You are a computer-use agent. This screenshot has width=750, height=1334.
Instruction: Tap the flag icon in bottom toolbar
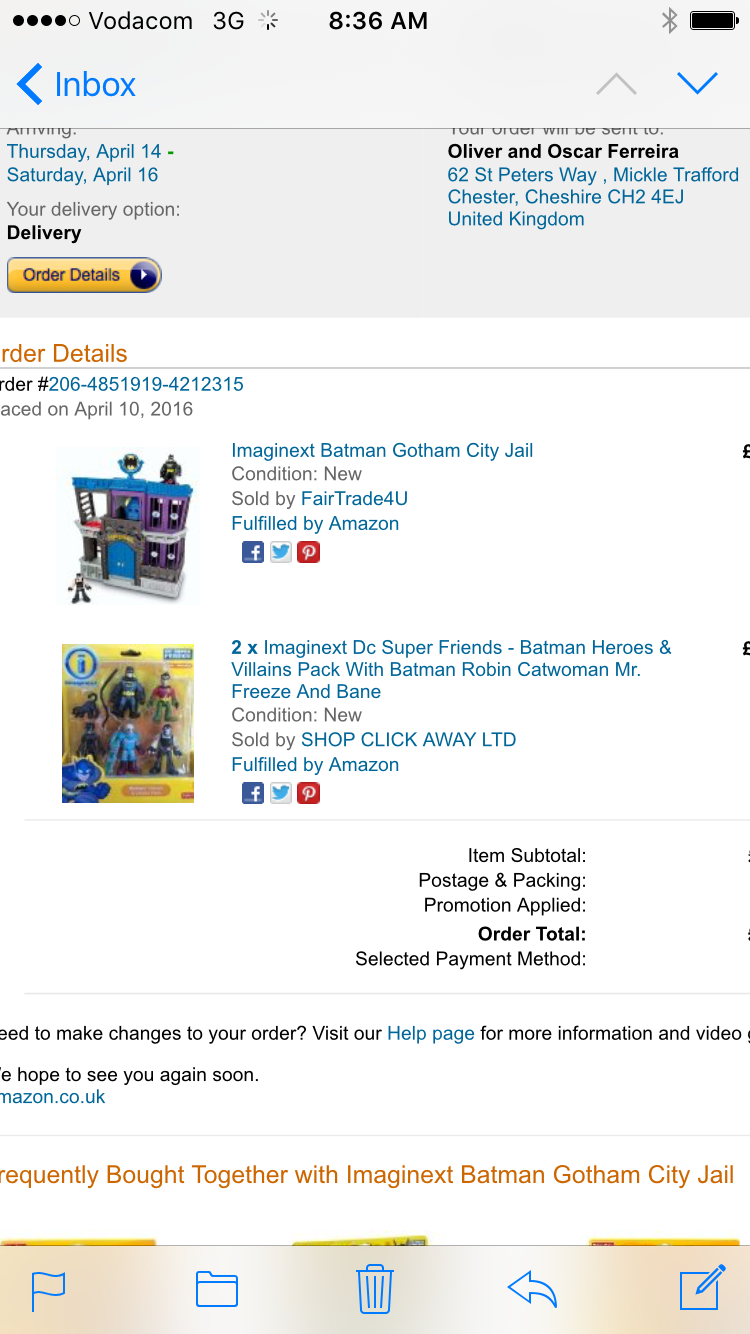point(48,1289)
